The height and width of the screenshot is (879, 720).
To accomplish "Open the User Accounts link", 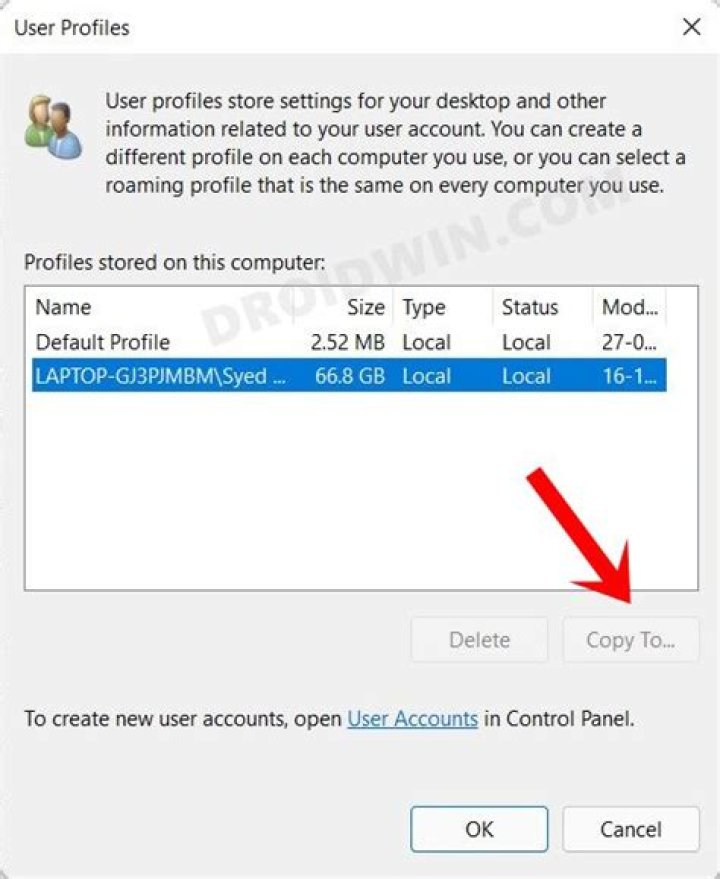I will (413, 719).
